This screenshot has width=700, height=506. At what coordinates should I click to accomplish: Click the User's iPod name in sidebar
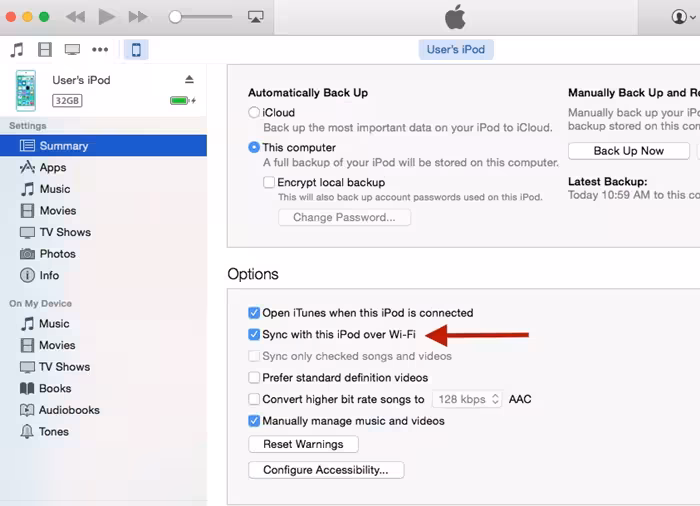(81, 80)
